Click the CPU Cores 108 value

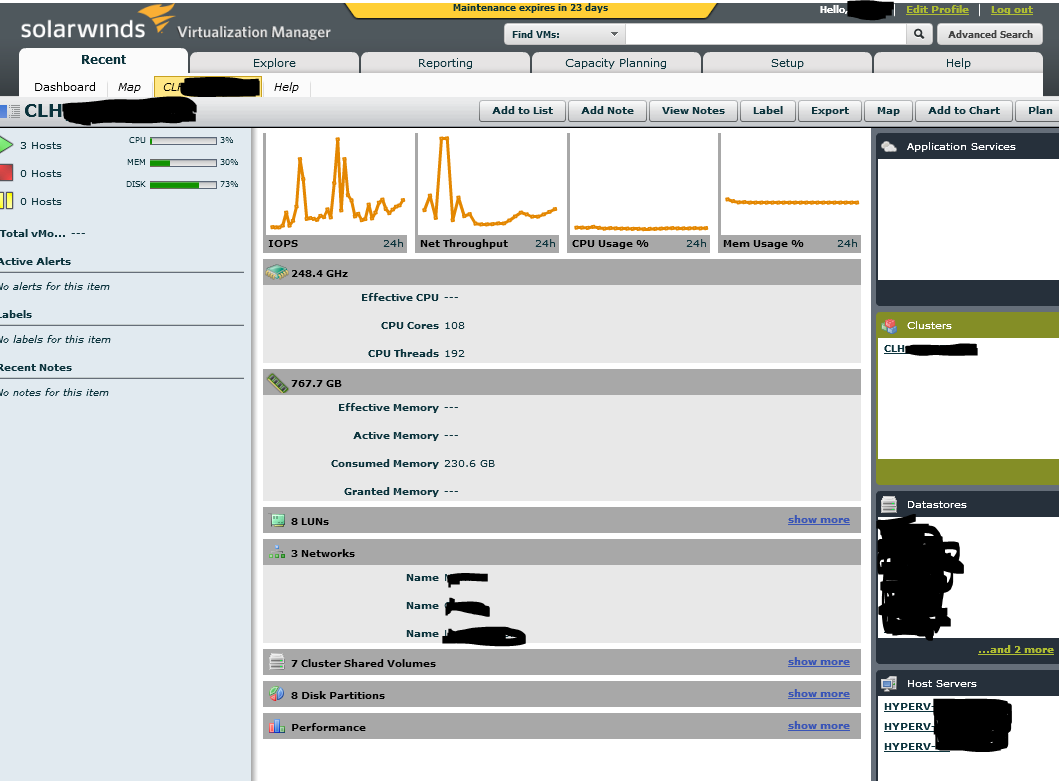(x=455, y=325)
